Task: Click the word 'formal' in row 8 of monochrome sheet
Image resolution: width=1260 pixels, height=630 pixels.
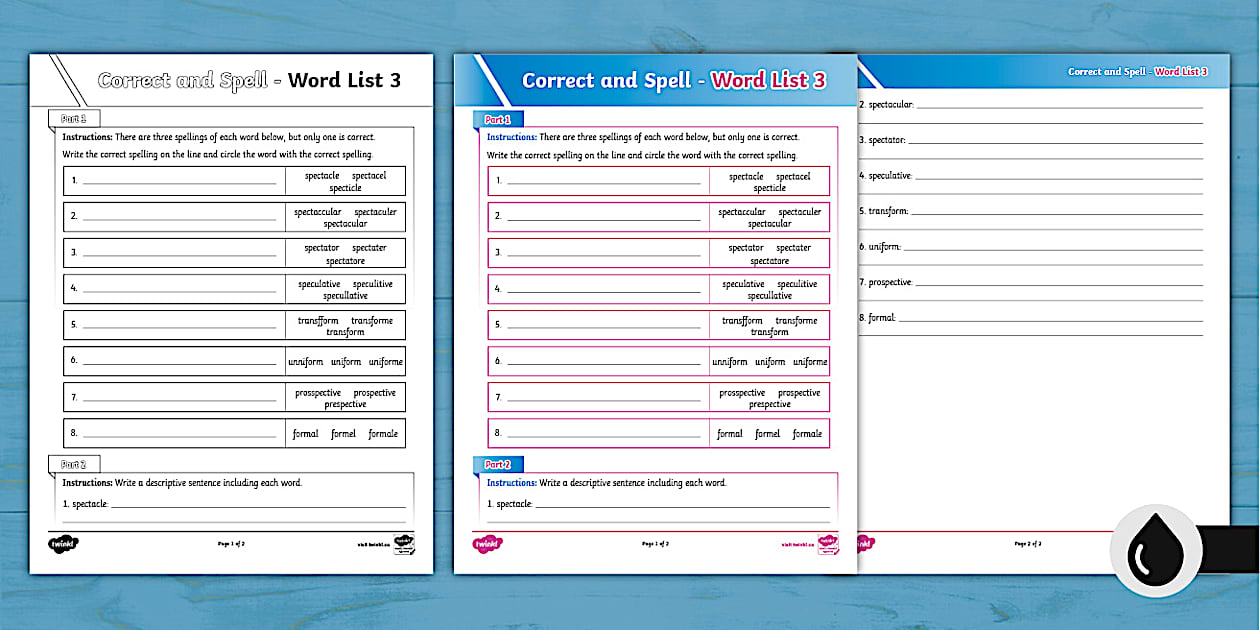Action: click(305, 434)
